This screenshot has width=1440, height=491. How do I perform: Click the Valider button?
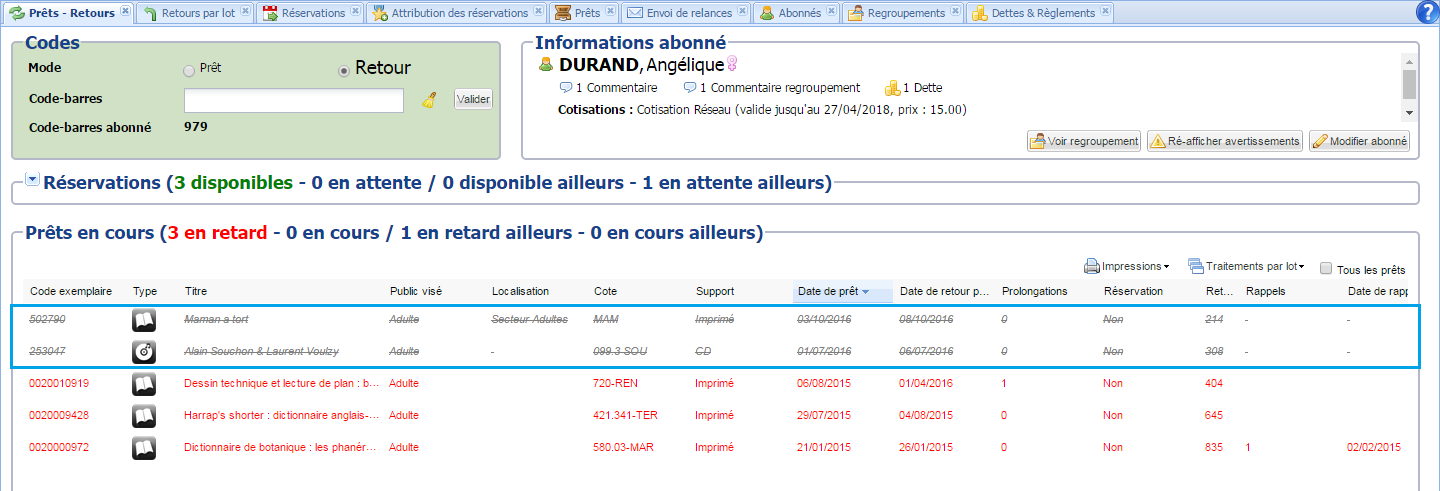point(473,100)
